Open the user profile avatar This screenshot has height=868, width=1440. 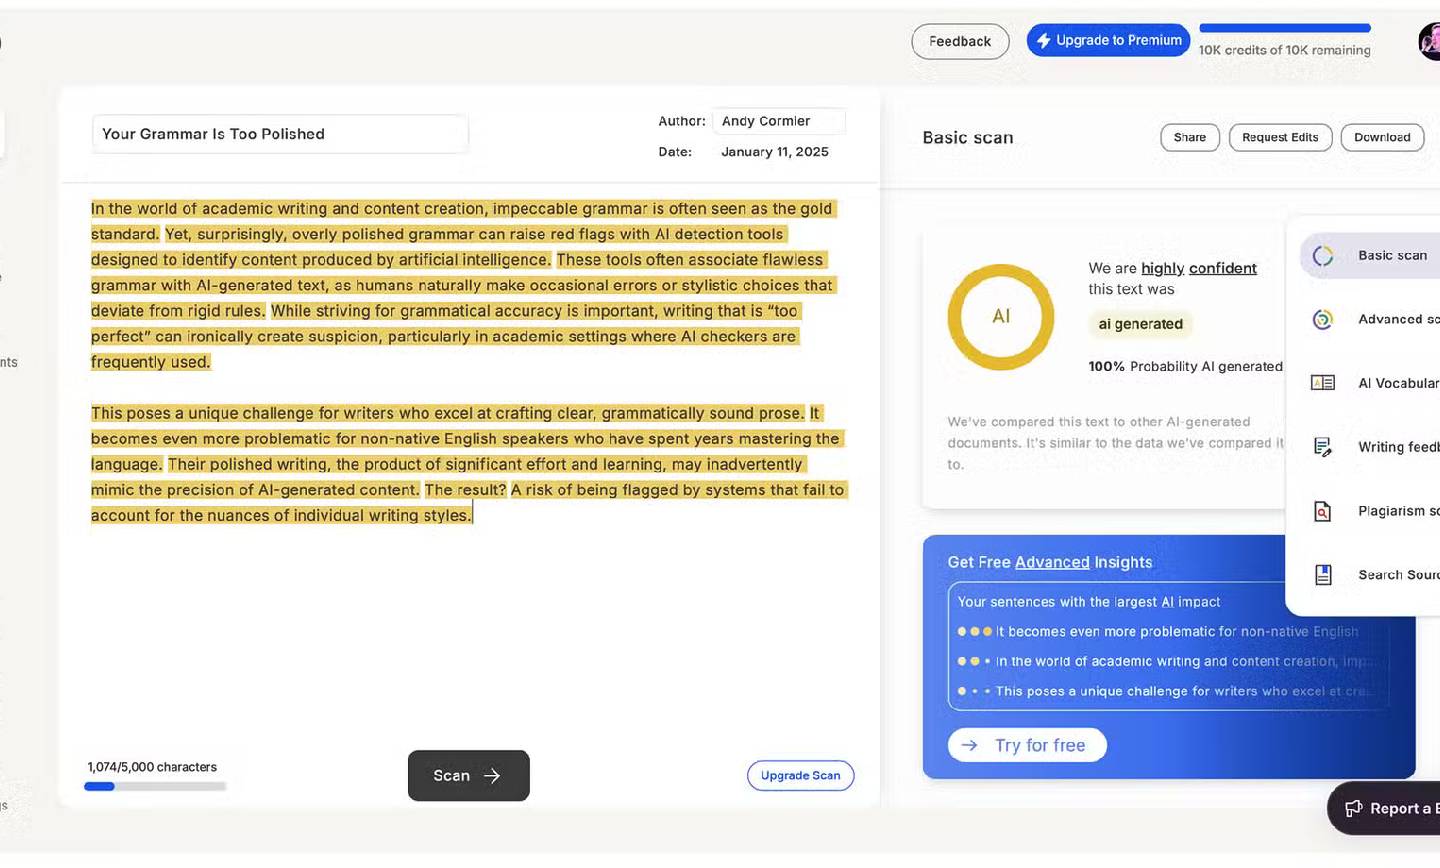click(1430, 41)
